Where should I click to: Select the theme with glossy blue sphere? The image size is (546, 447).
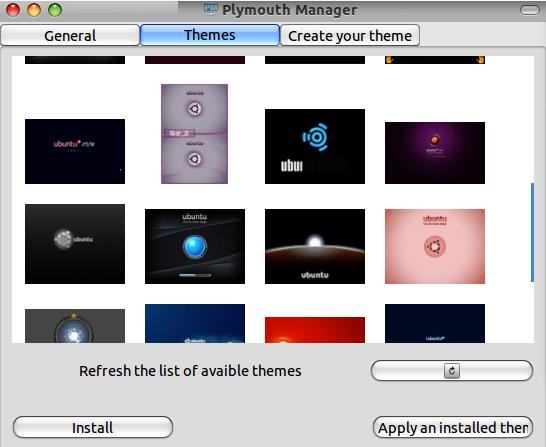pyautogui.click(x=195, y=246)
